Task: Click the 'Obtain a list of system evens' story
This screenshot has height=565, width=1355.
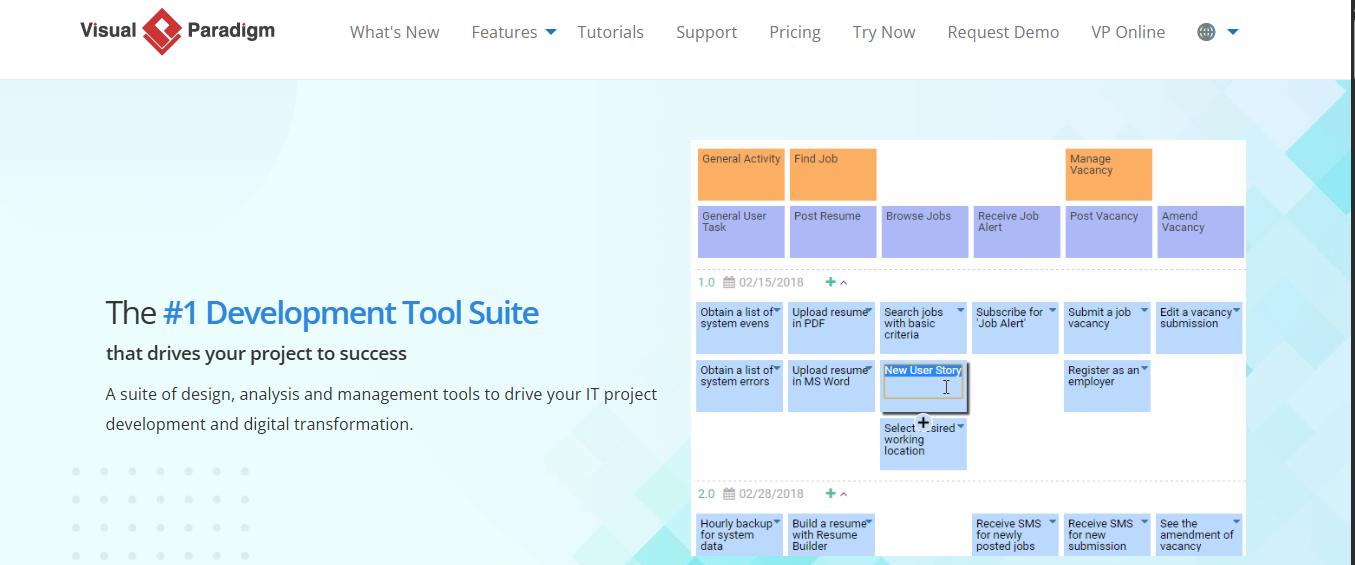Action: point(739,328)
